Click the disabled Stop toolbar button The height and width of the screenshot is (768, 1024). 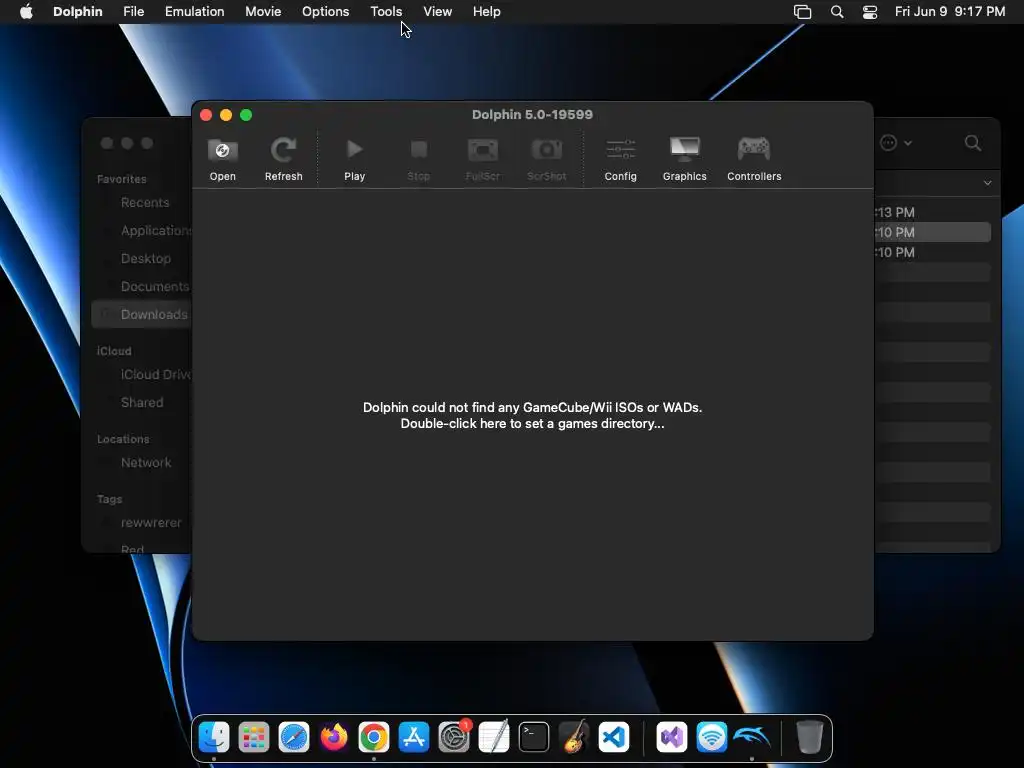tap(419, 159)
